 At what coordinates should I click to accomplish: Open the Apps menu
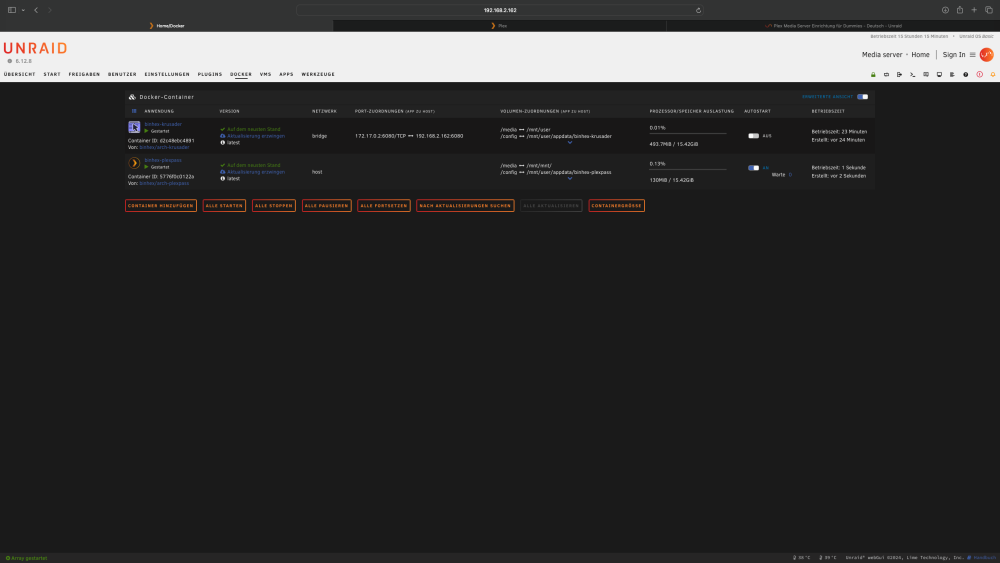(286, 75)
